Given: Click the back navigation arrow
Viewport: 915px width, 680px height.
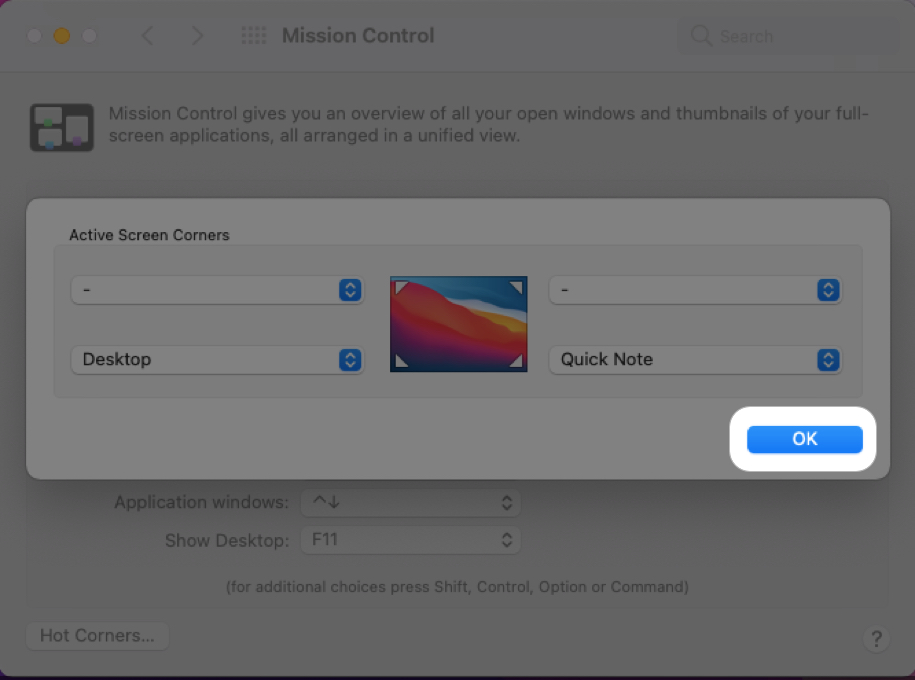Looking at the screenshot, I should pyautogui.click(x=148, y=36).
